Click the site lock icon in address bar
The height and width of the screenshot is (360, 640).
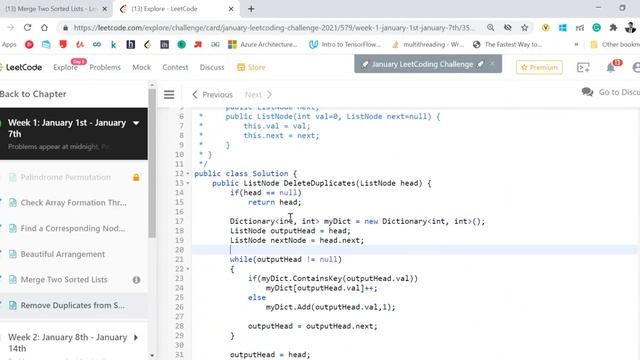point(65,28)
